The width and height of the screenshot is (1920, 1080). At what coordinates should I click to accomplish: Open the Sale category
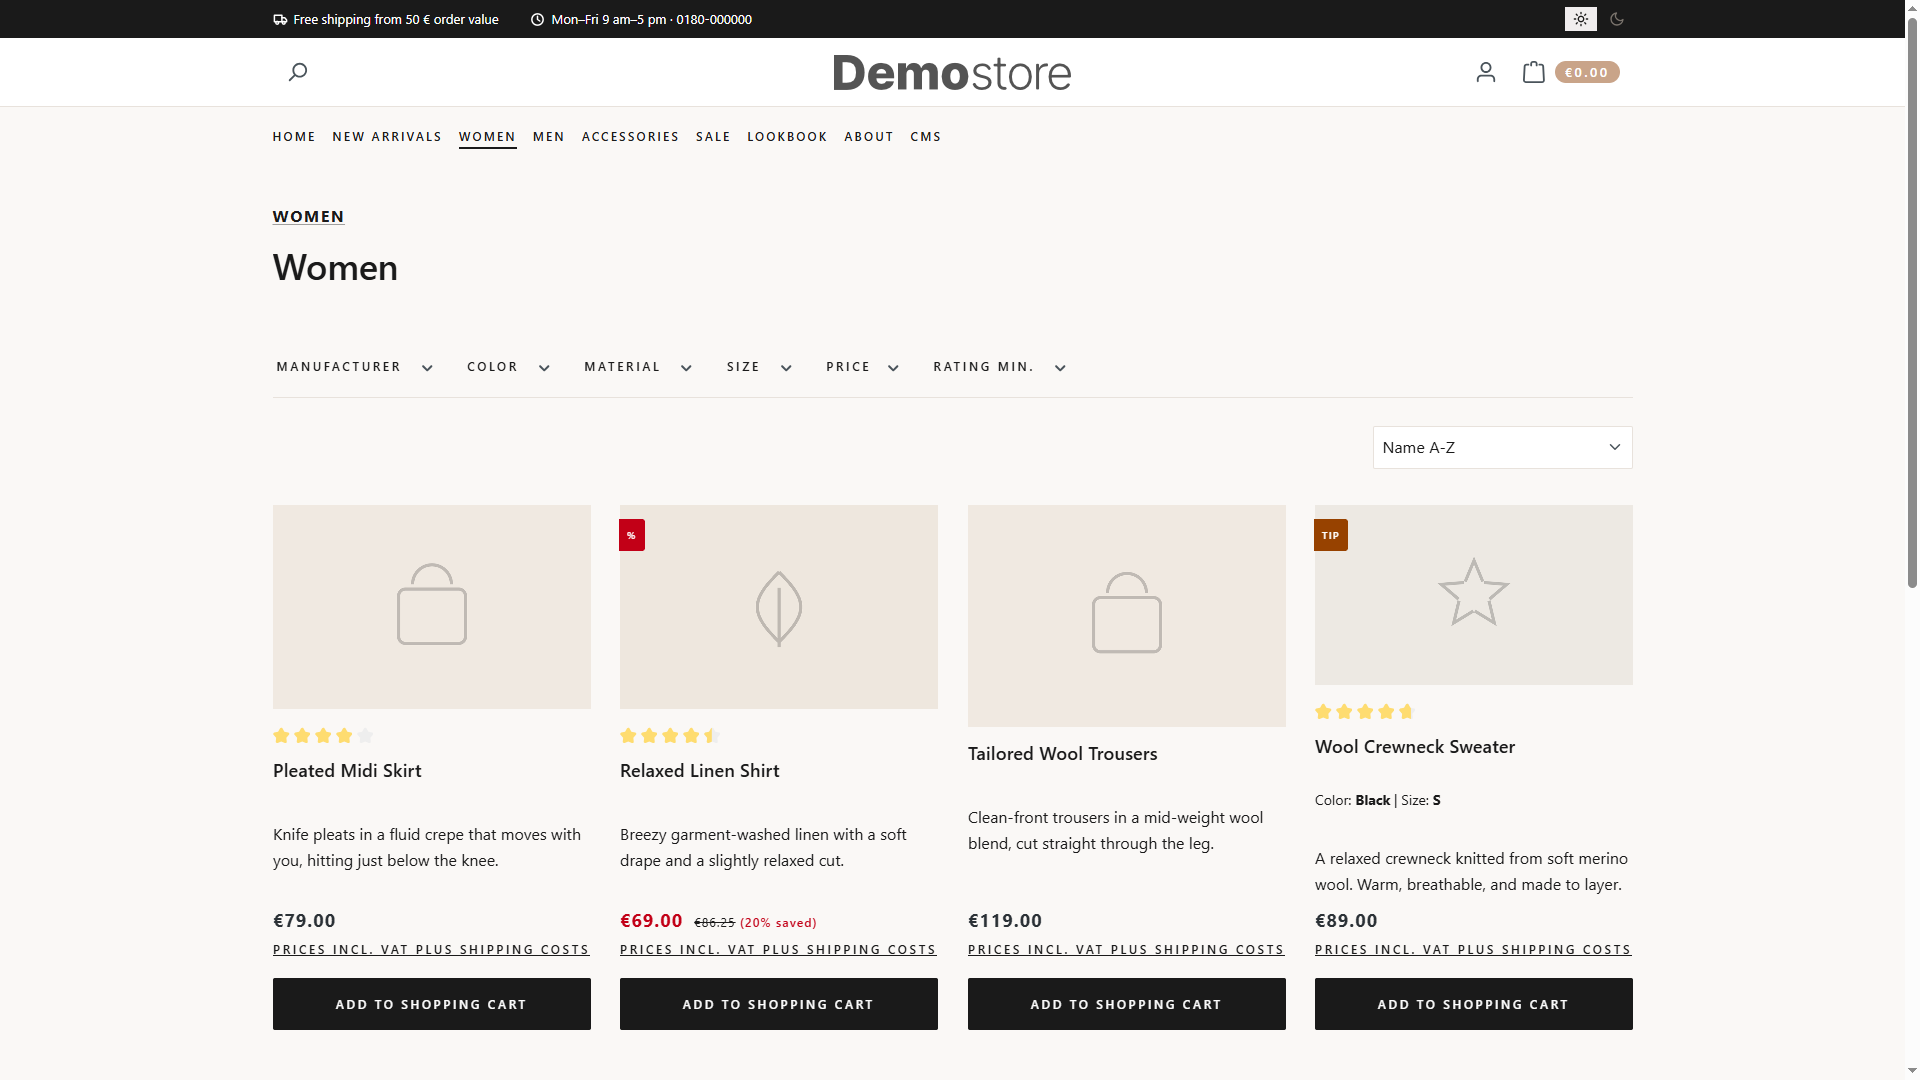(x=713, y=137)
